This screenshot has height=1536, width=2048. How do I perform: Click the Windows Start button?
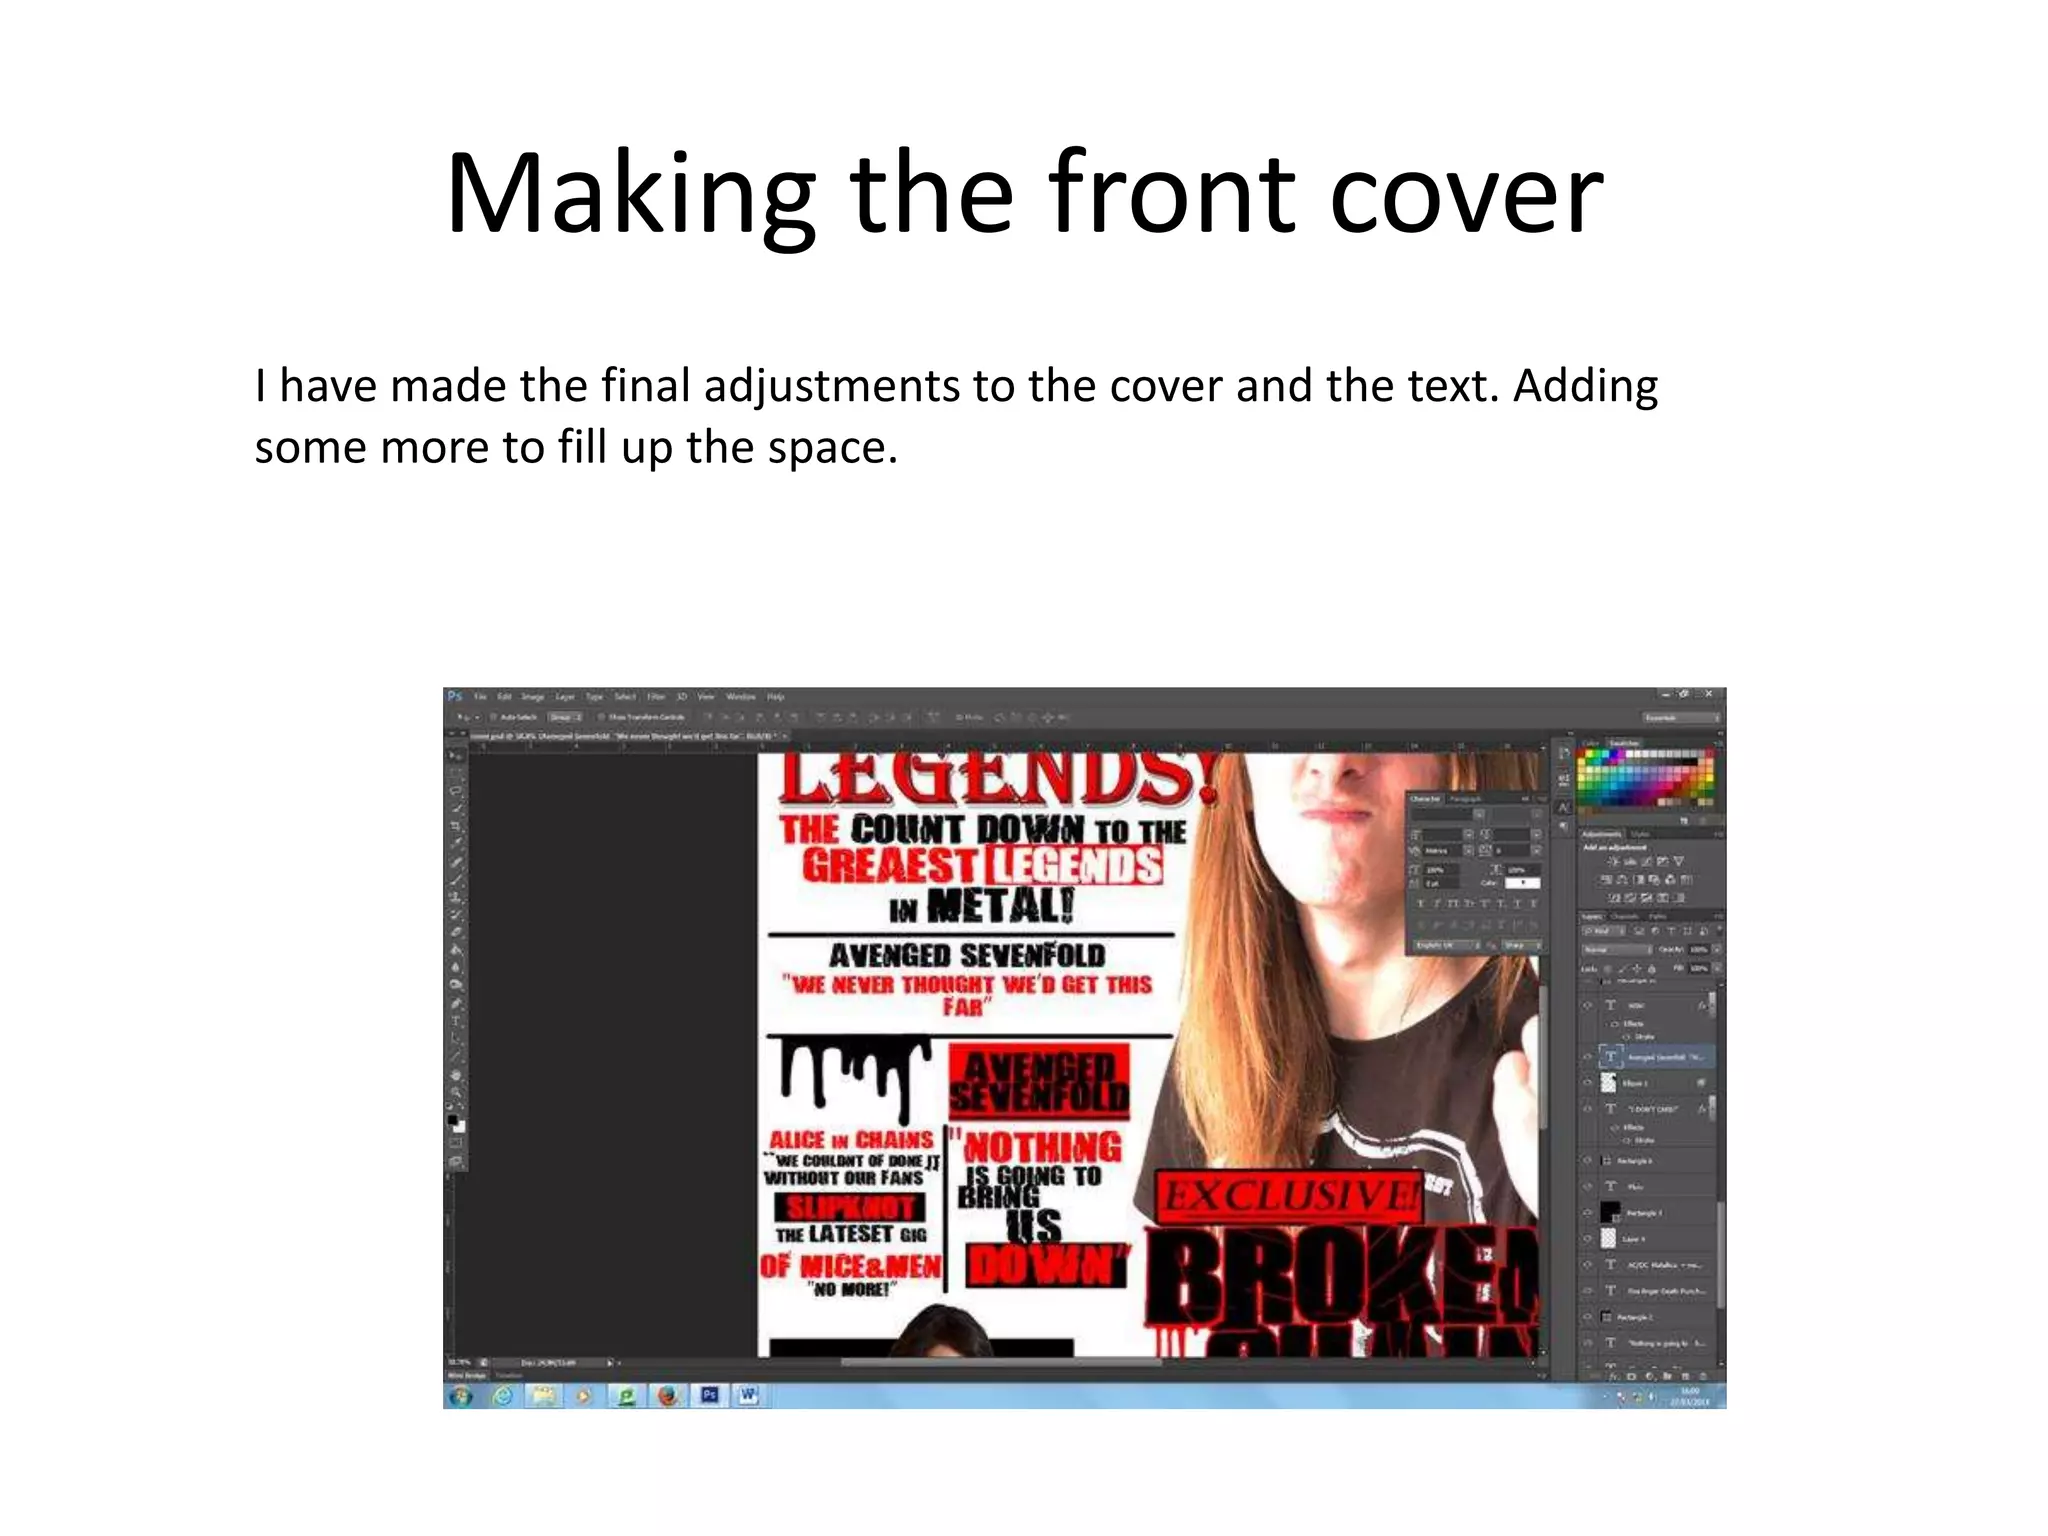(x=461, y=1396)
